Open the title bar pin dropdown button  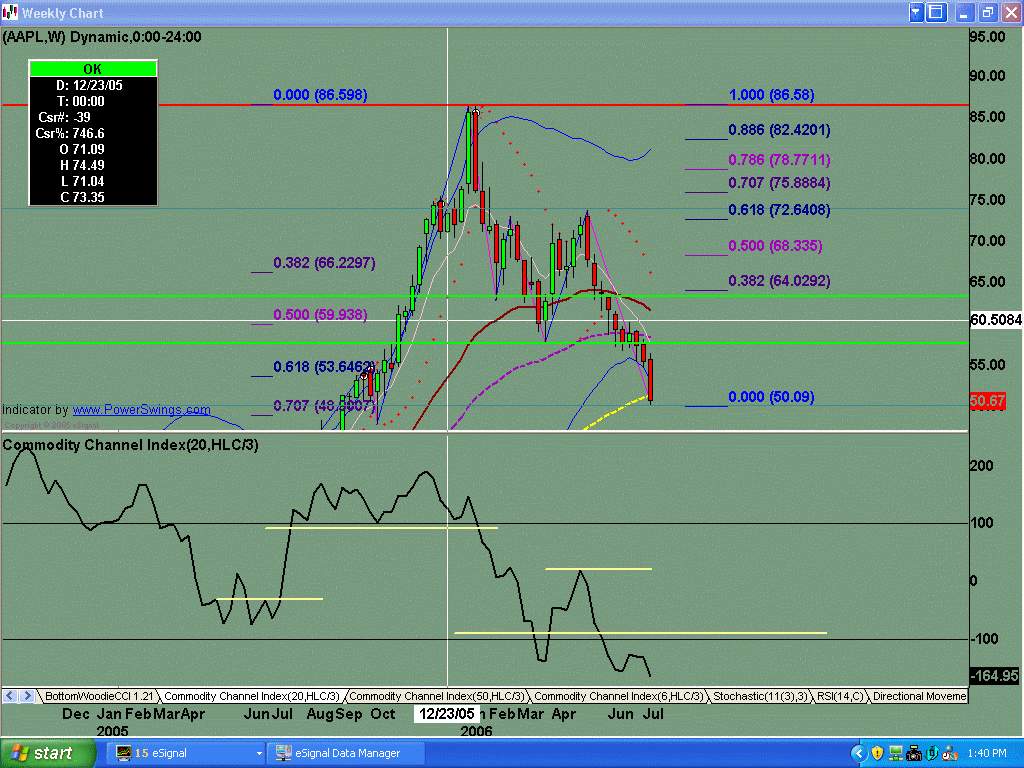coord(916,12)
